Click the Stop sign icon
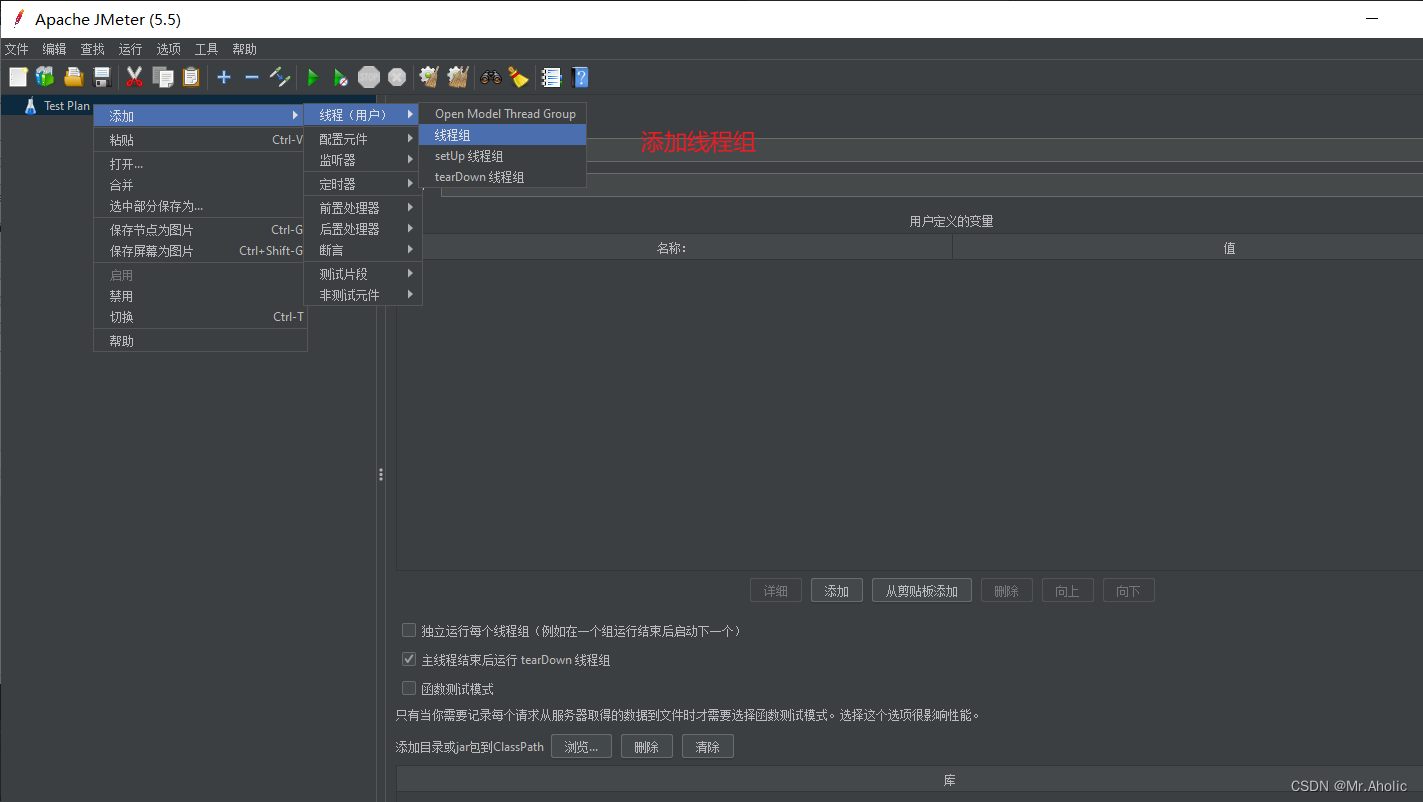 [x=369, y=77]
